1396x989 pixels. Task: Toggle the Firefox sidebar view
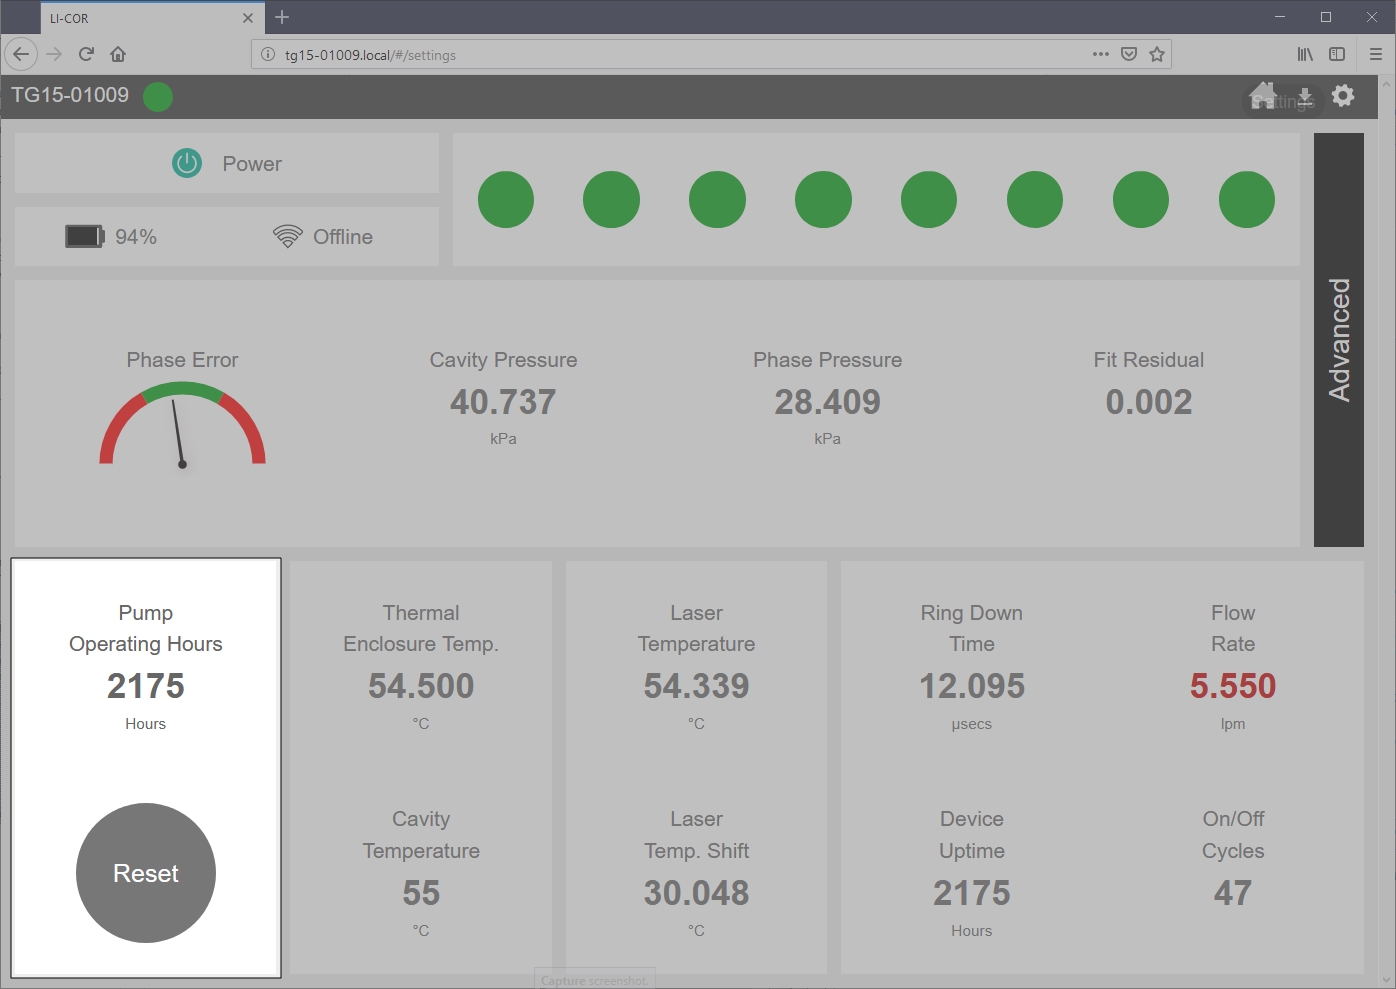coord(1337,55)
